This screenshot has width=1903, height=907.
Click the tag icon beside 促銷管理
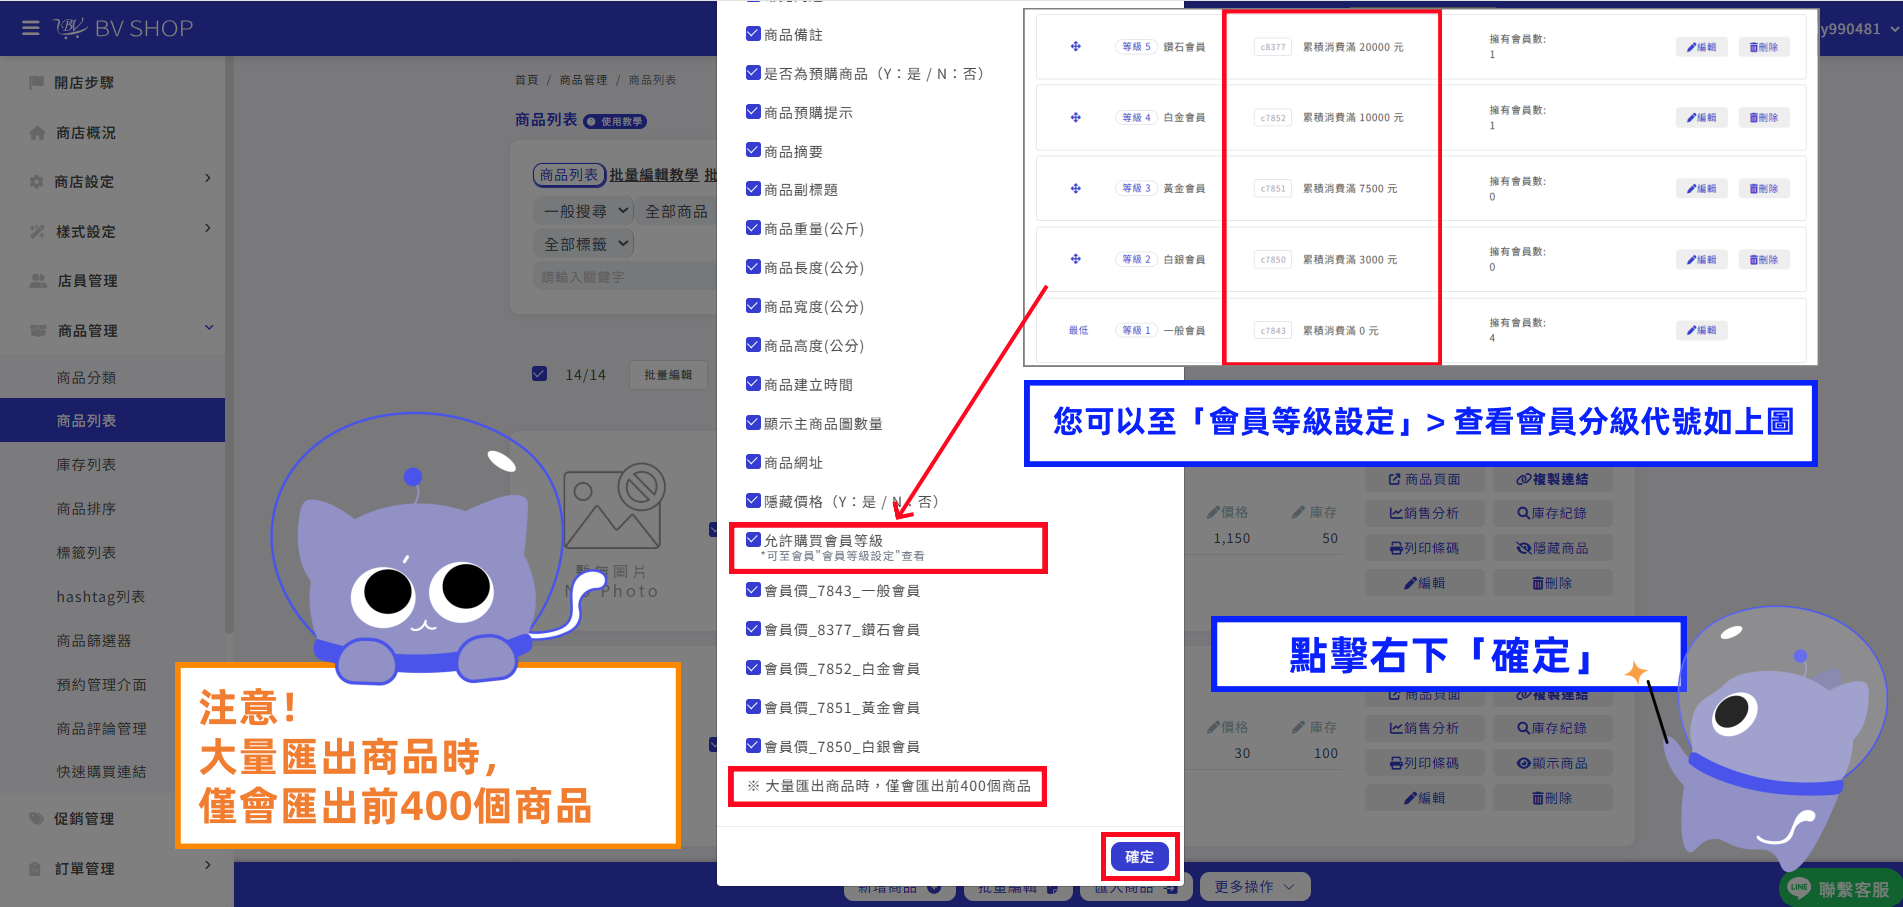point(37,818)
